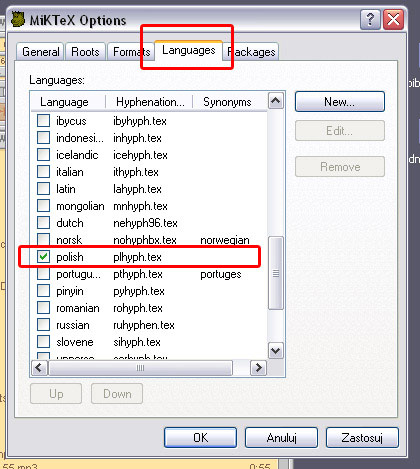Enable the dutch language checkbox
Image resolution: width=420 pixels, height=469 pixels.
[43, 222]
